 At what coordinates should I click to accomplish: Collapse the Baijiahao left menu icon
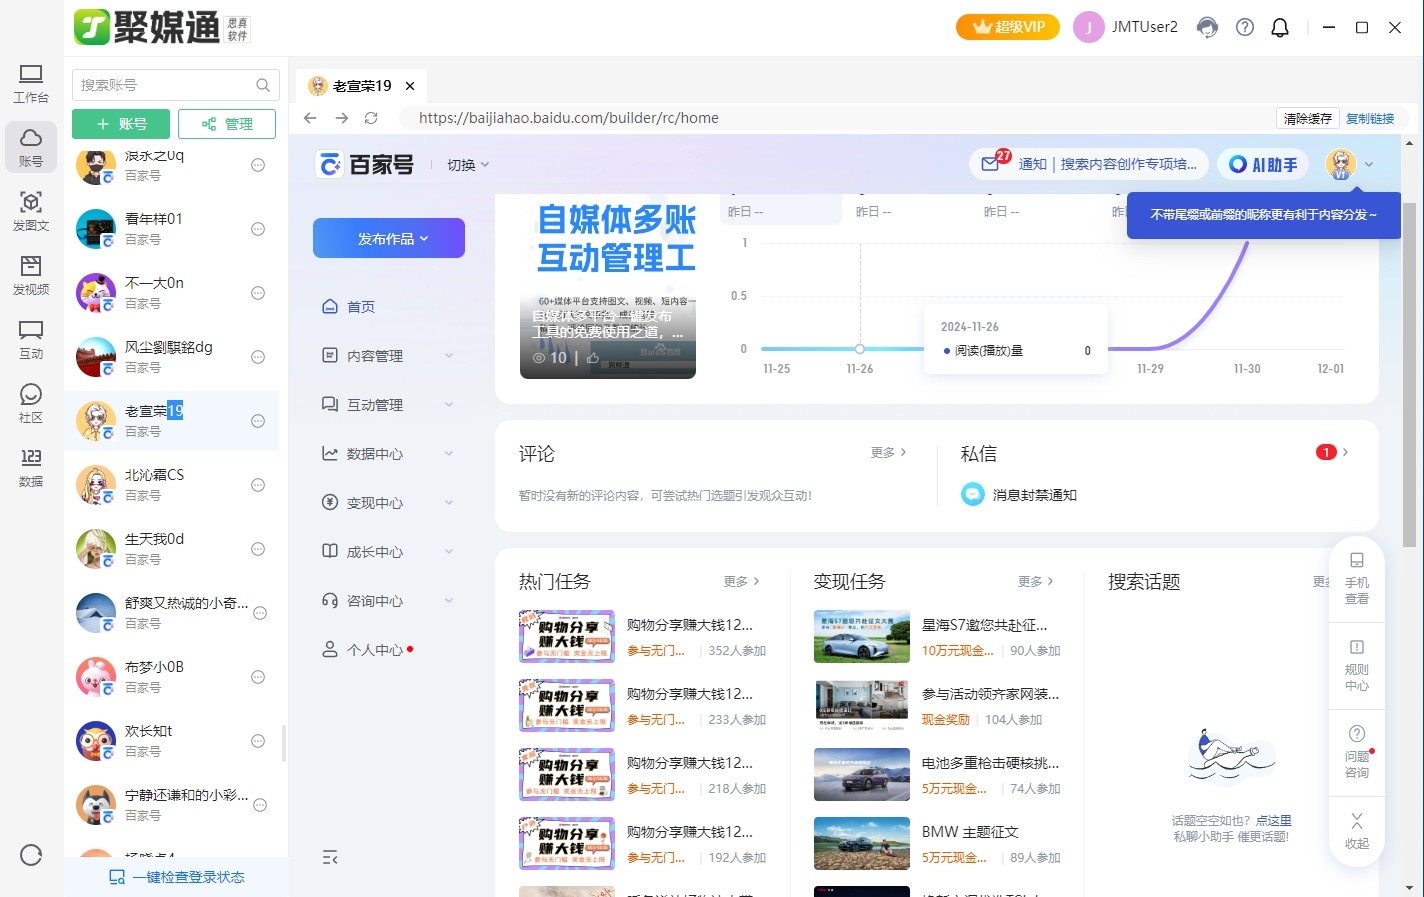pos(330,857)
